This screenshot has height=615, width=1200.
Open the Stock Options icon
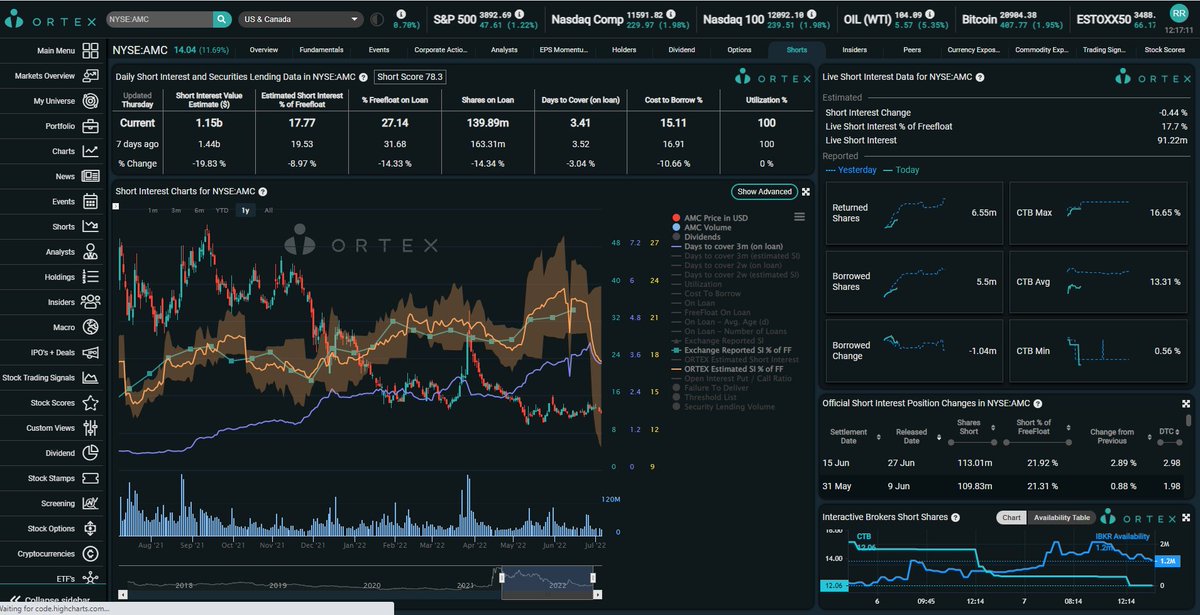coord(91,529)
